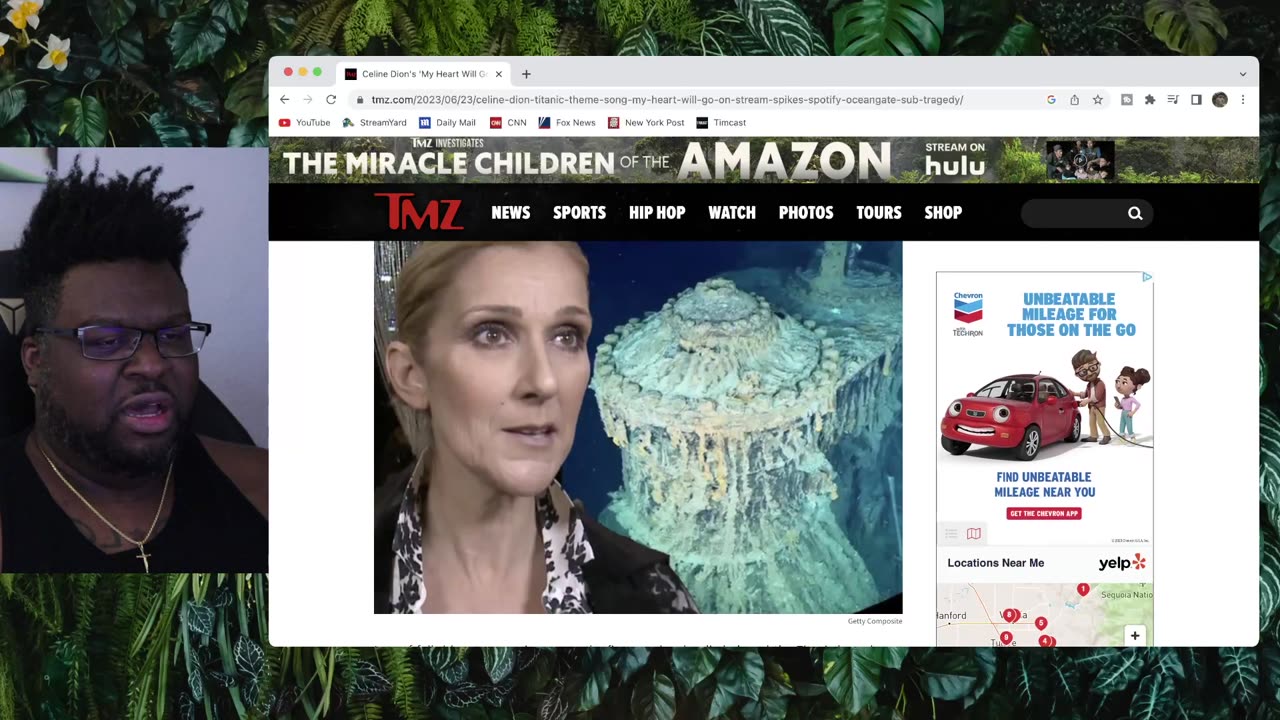
Task: Click Stream on Hulu in banner
Action: pyautogui.click(x=955, y=160)
